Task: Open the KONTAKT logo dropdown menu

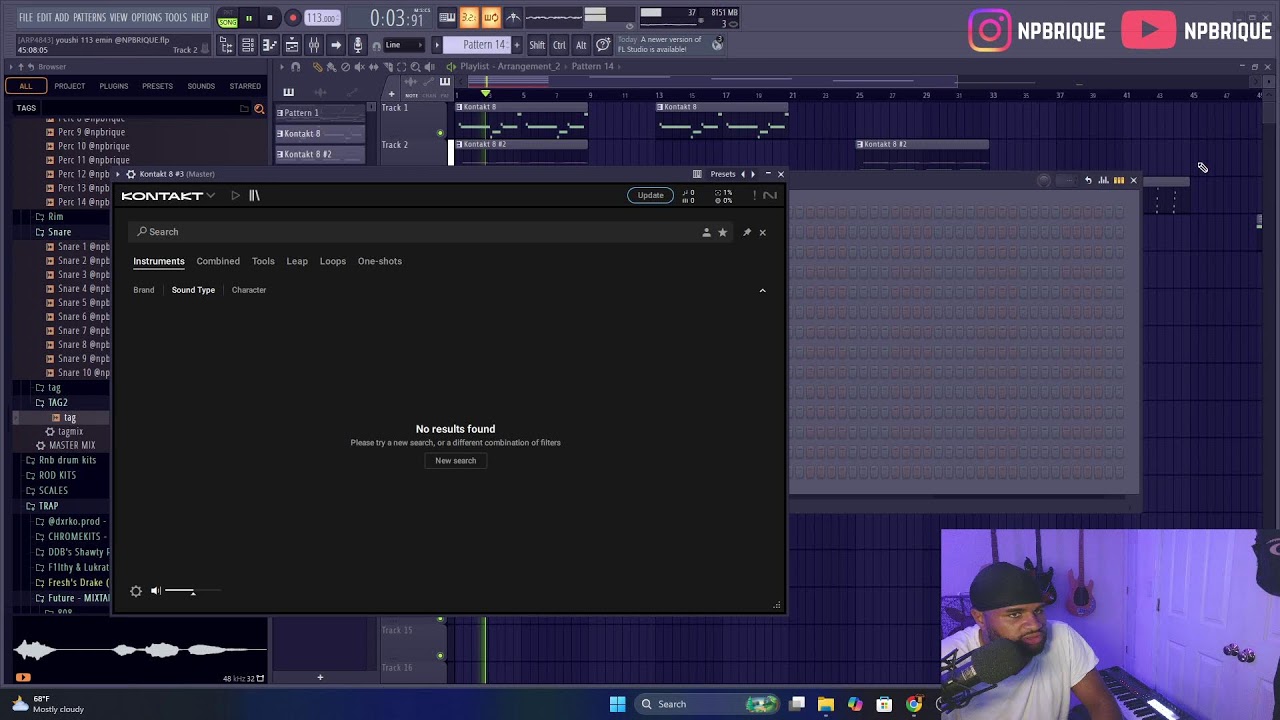Action: (x=168, y=196)
